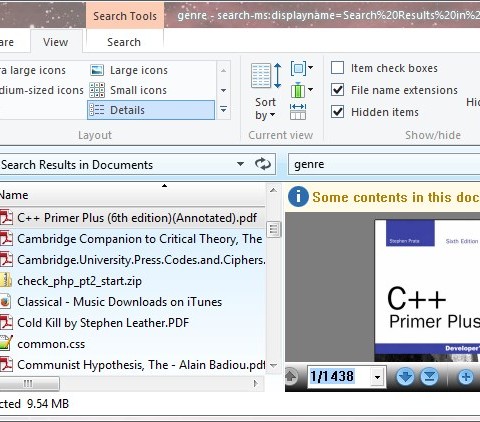Switch to the Search ribbon tab

pyautogui.click(x=124, y=42)
